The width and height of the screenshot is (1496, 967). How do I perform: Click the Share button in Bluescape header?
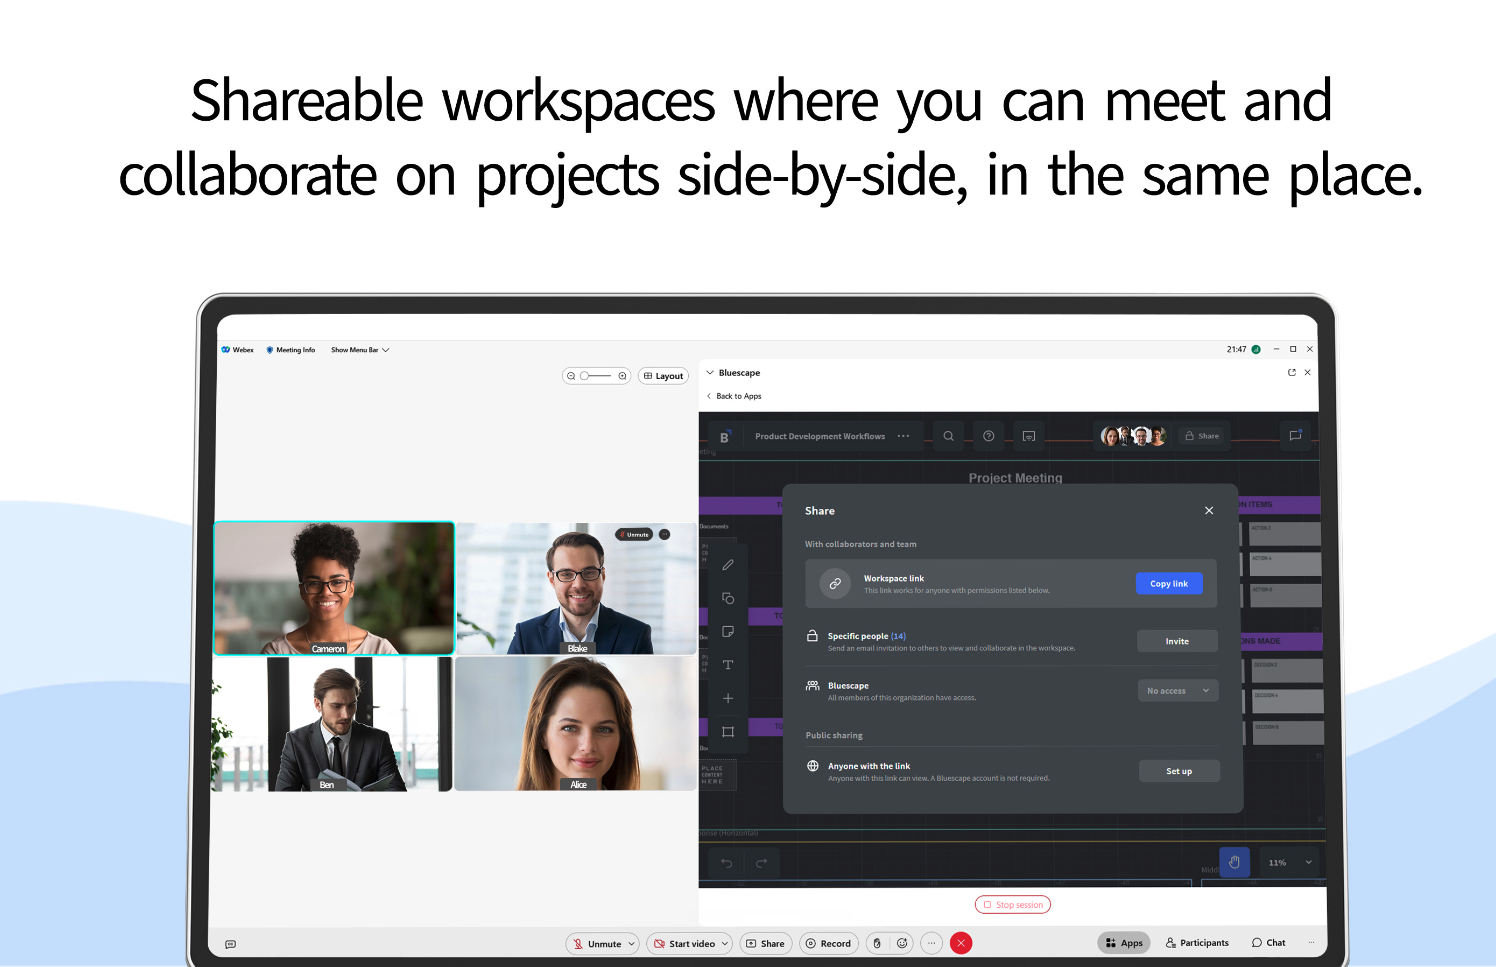tap(1202, 436)
